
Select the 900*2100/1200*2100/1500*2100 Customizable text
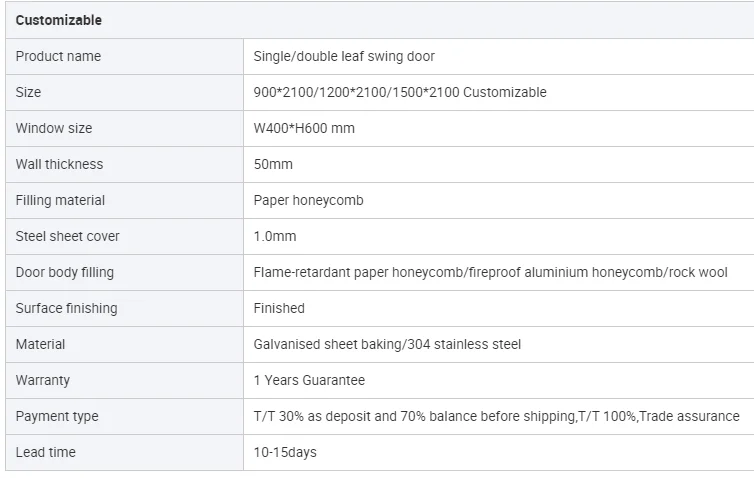click(400, 92)
